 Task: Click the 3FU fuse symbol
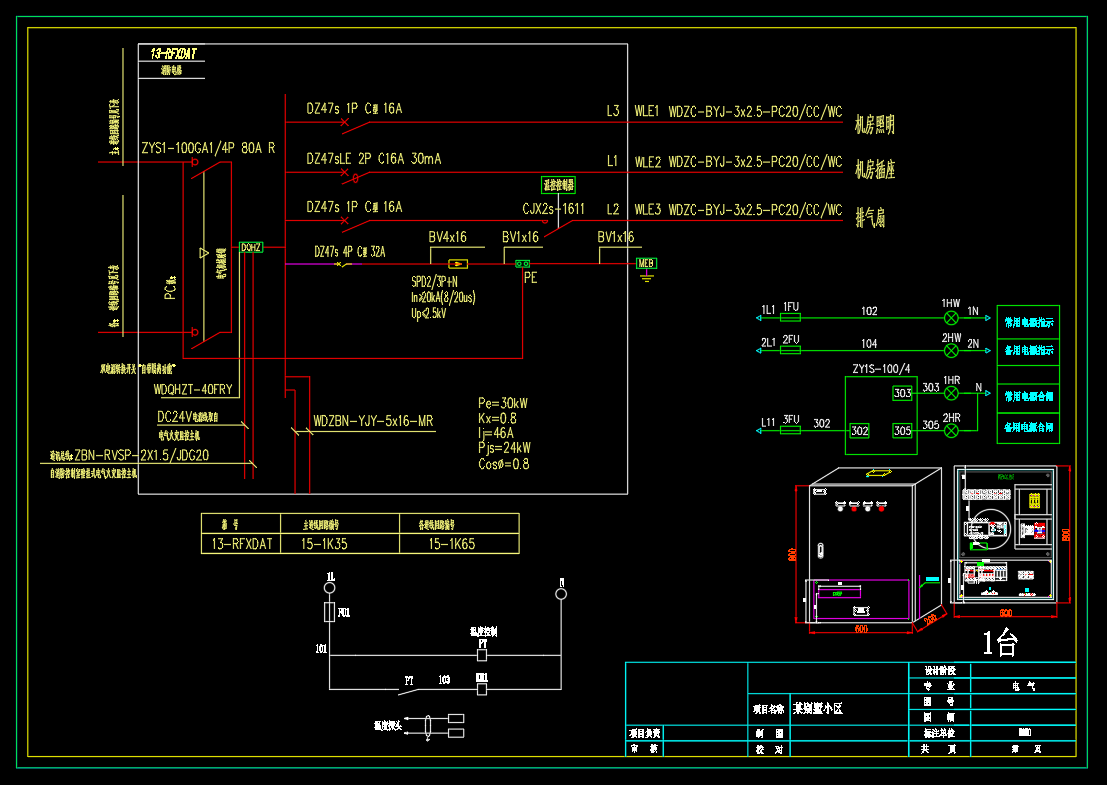pyautogui.click(x=790, y=431)
